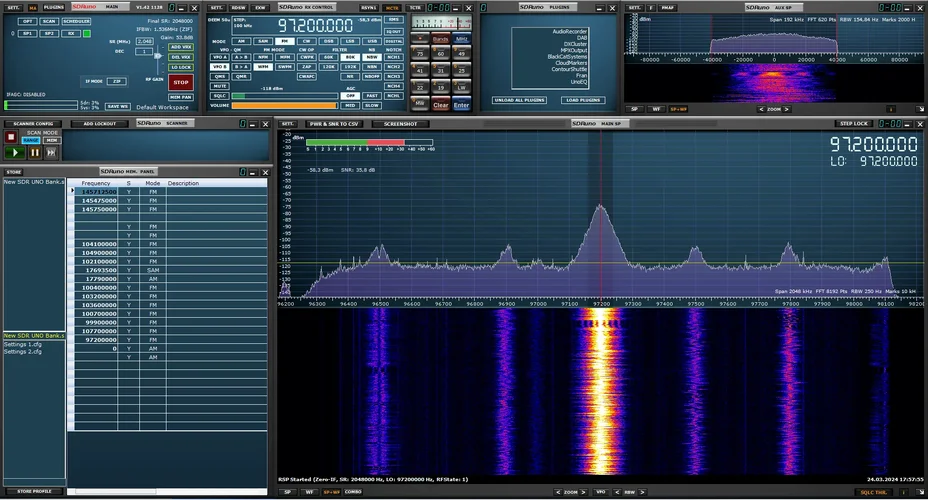
Task: Zoom in Main SP with right zoom arrow
Action: coord(583,492)
